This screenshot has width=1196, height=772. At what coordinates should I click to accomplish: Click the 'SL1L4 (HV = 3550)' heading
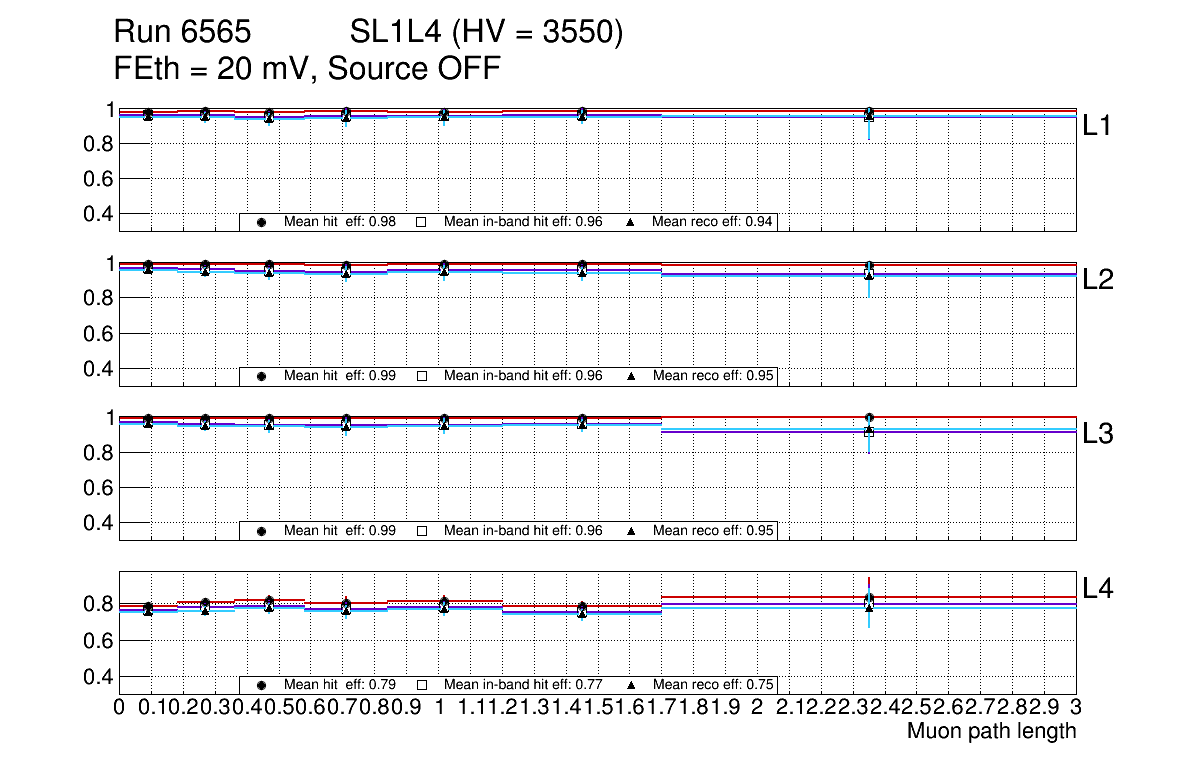coord(487,34)
